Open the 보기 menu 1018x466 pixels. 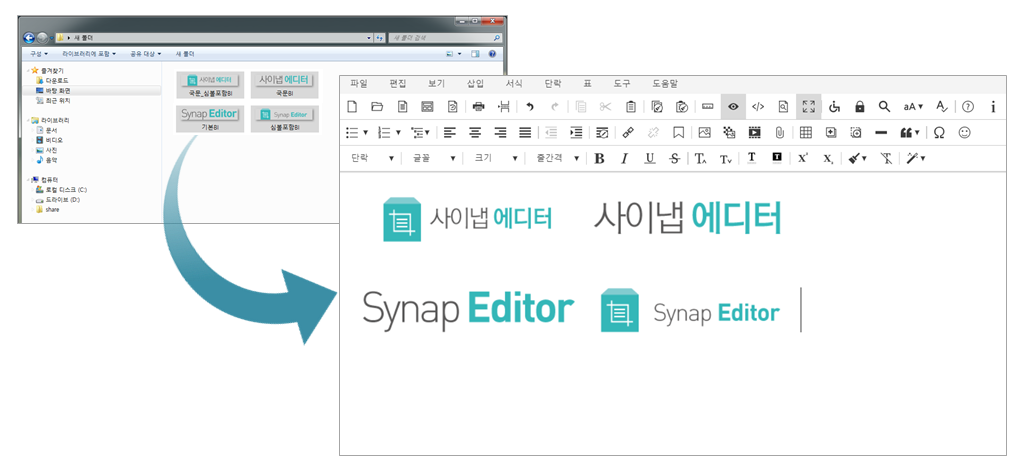436,83
